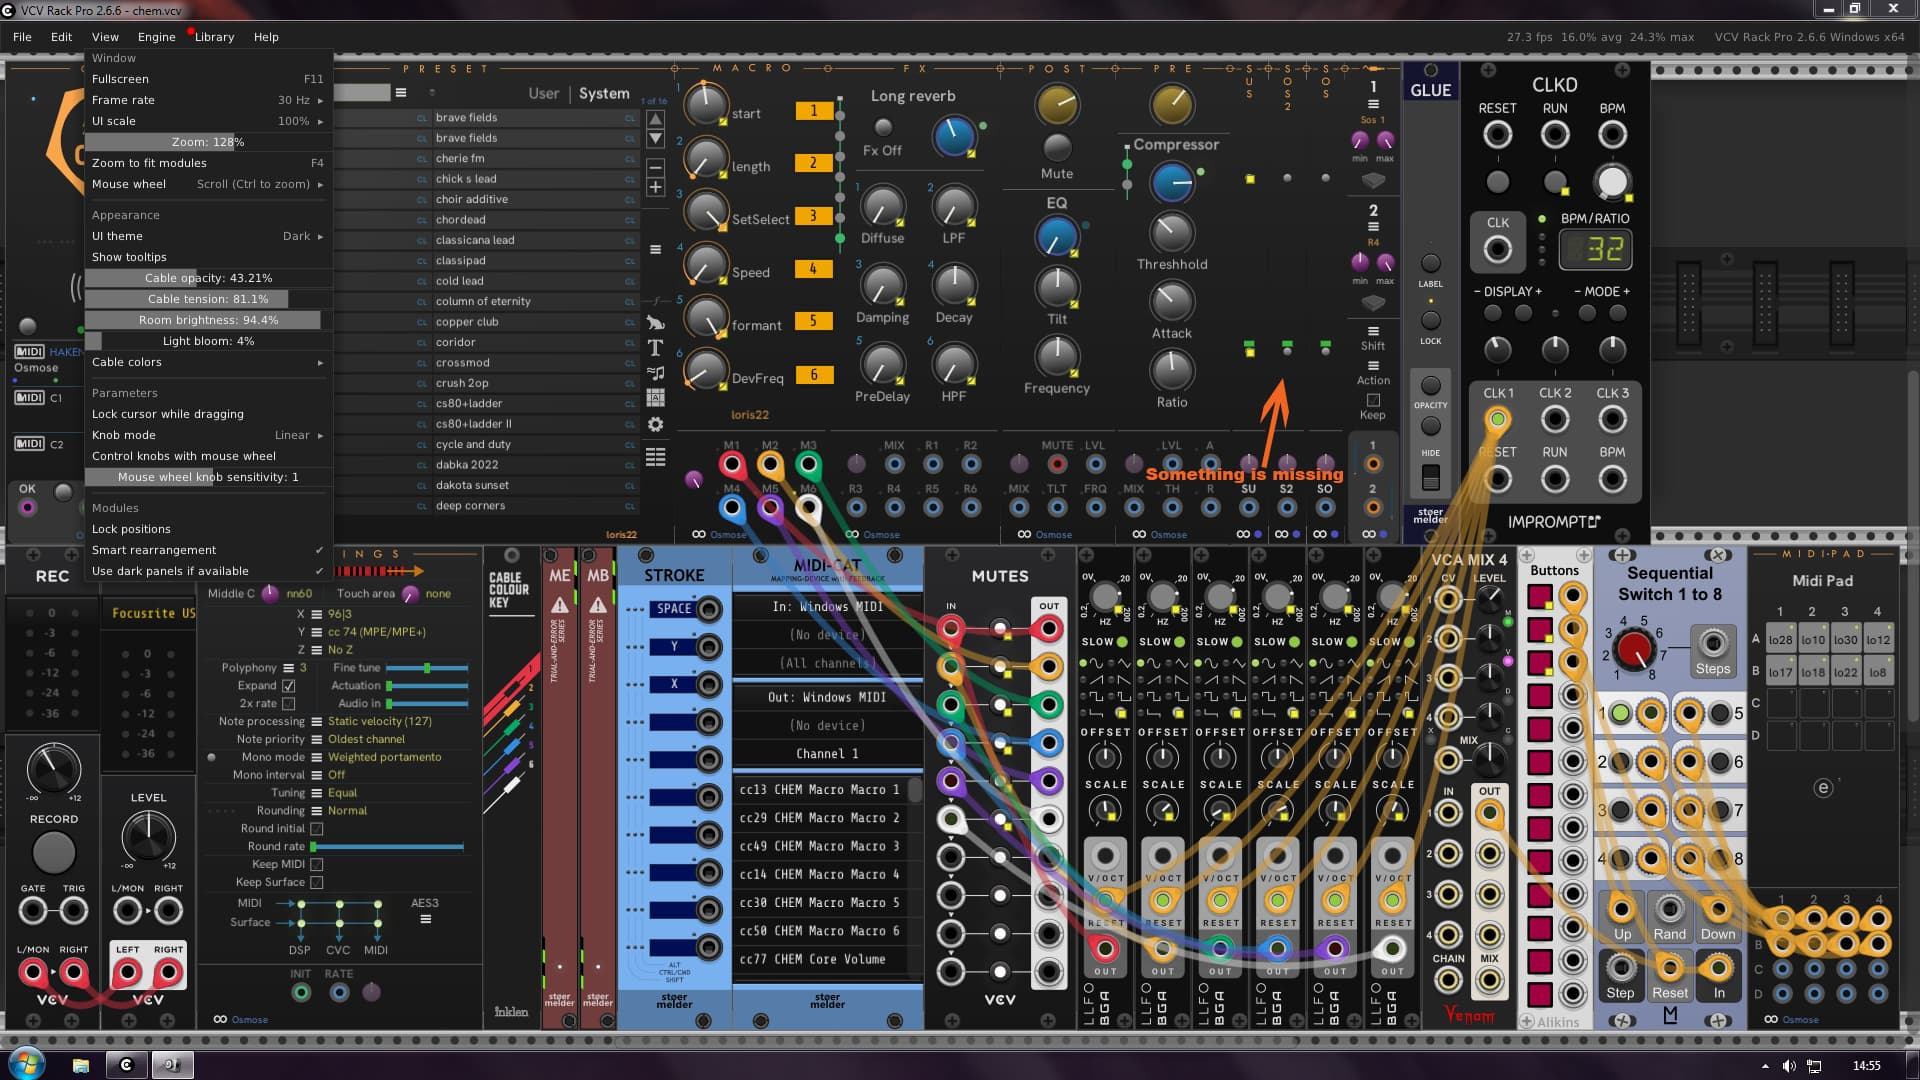Expand the Cable colors submenu
The height and width of the screenshot is (1080, 1920).
[208, 362]
